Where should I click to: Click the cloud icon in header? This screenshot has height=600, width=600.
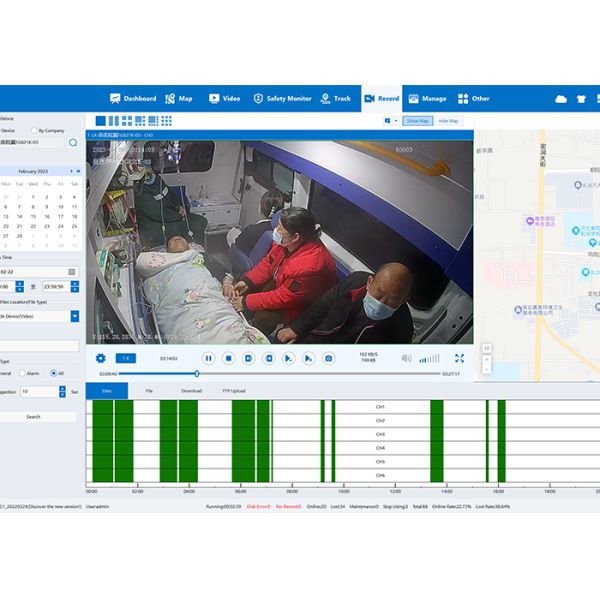tap(561, 99)
